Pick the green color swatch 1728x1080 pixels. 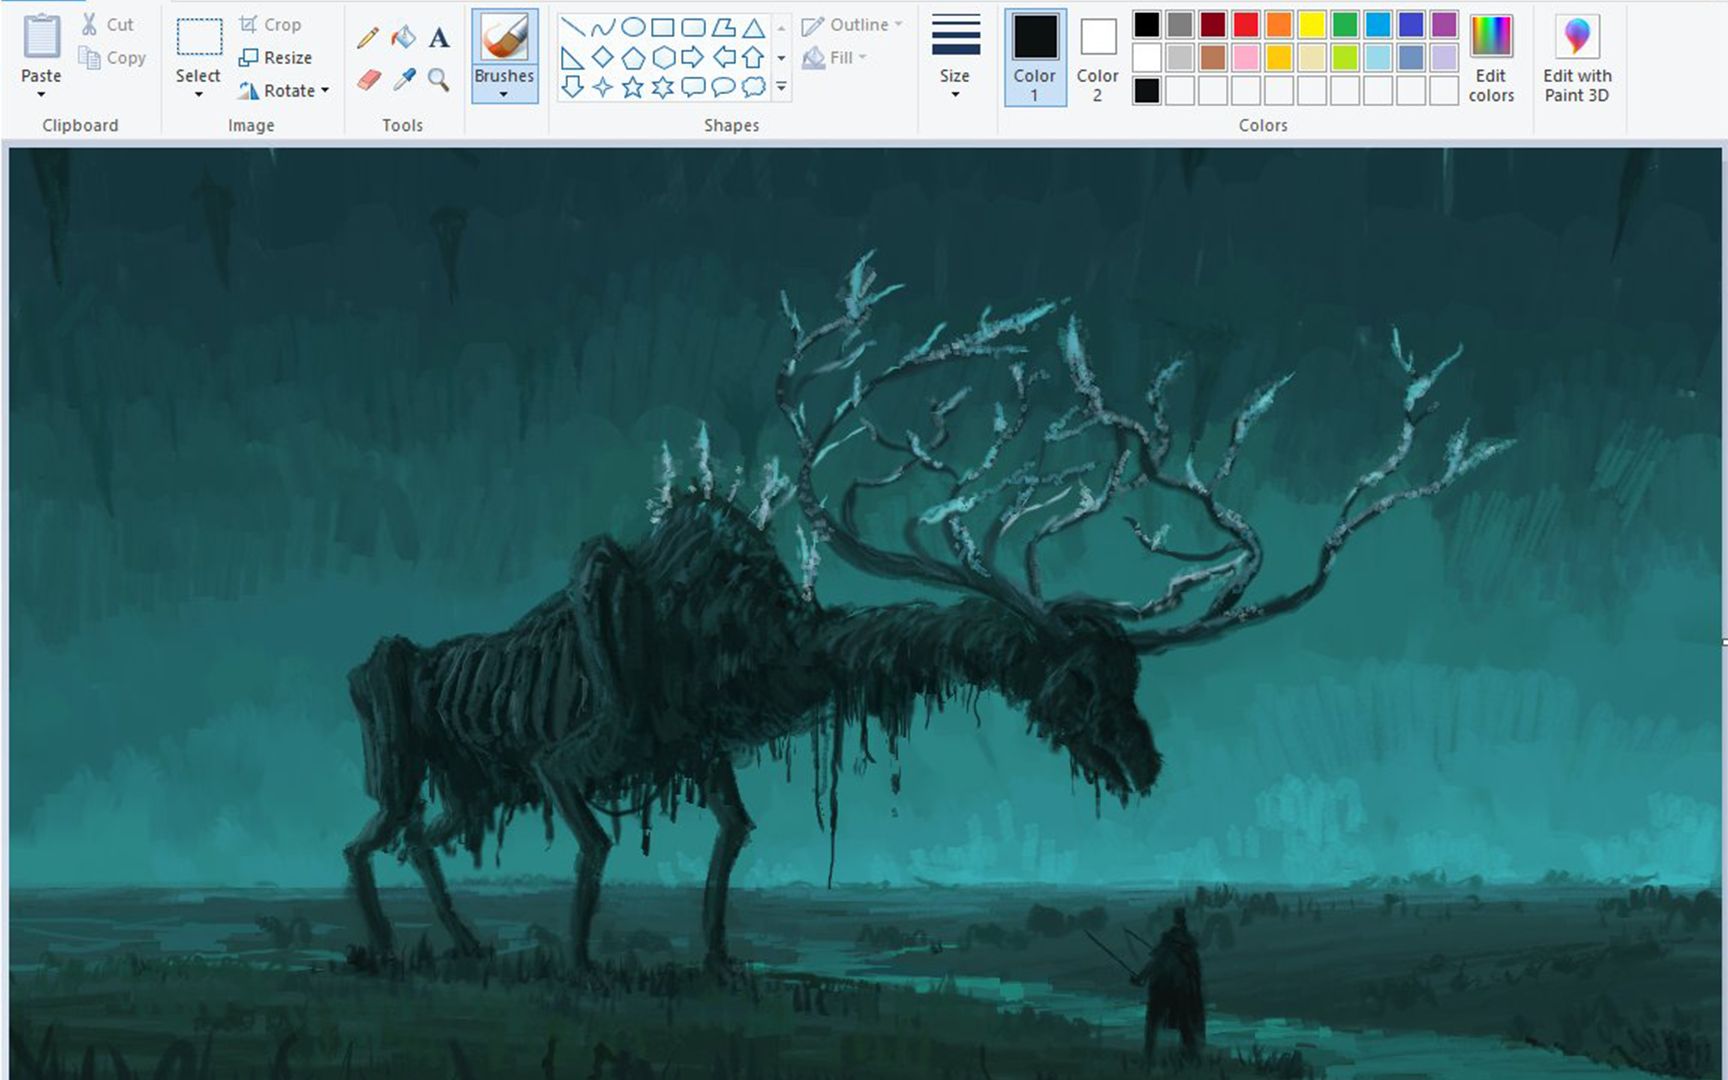pyautogui.click(x=1345, y=24)
